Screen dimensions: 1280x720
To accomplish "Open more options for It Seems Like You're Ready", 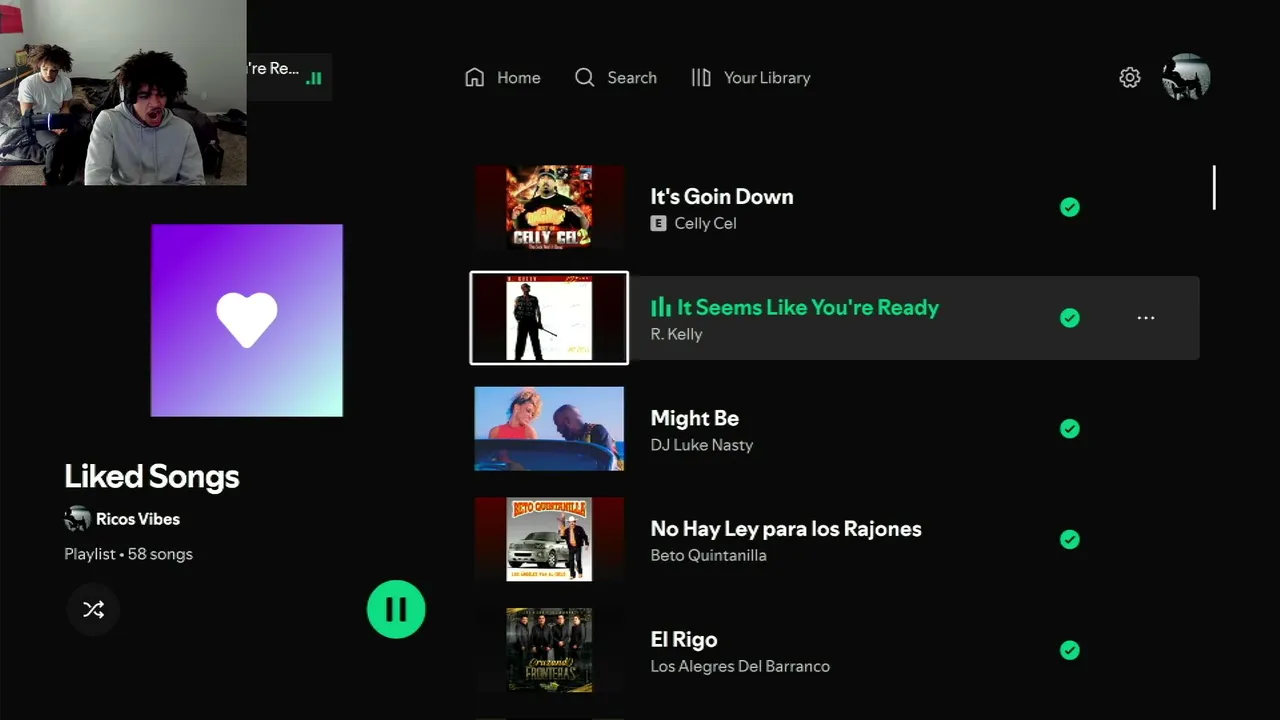I will point(1146,318).
